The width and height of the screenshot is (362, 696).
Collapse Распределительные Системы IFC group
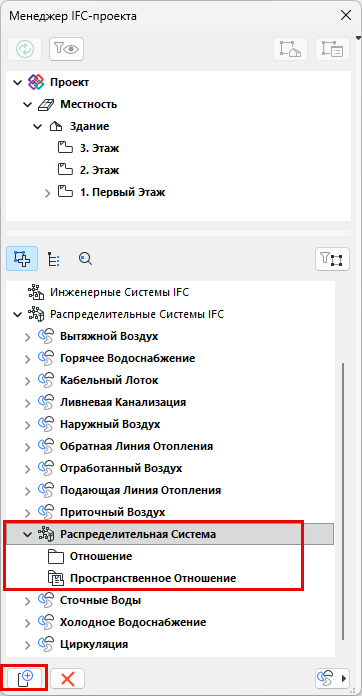point(18,315)
